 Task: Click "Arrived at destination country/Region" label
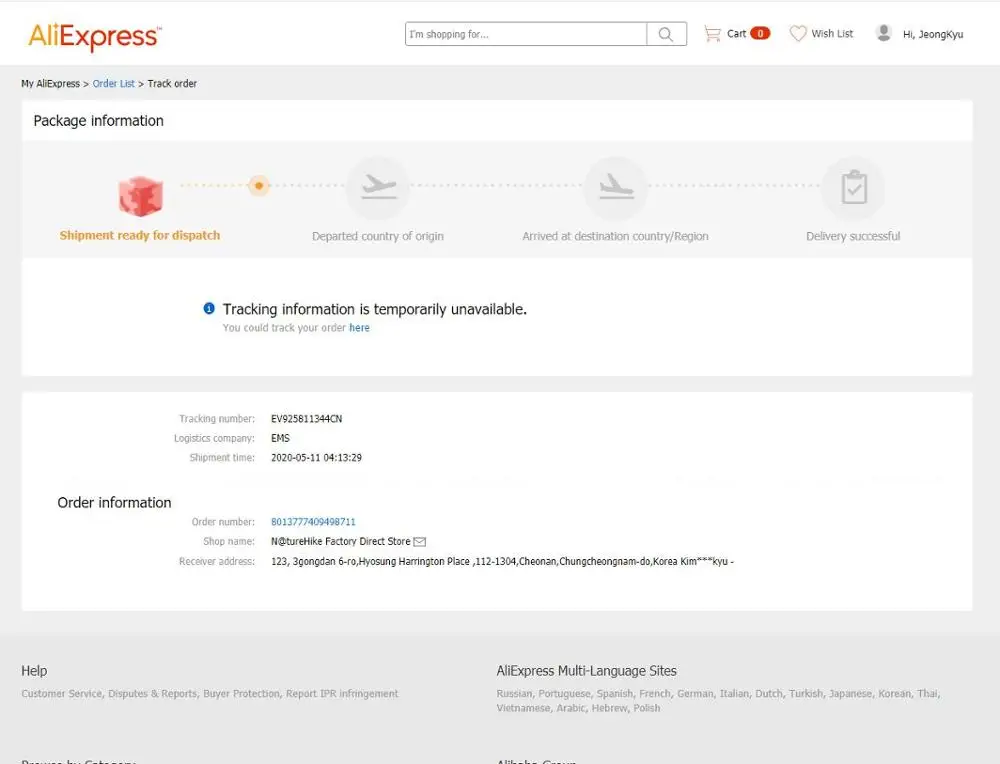[x=615, y=236]
